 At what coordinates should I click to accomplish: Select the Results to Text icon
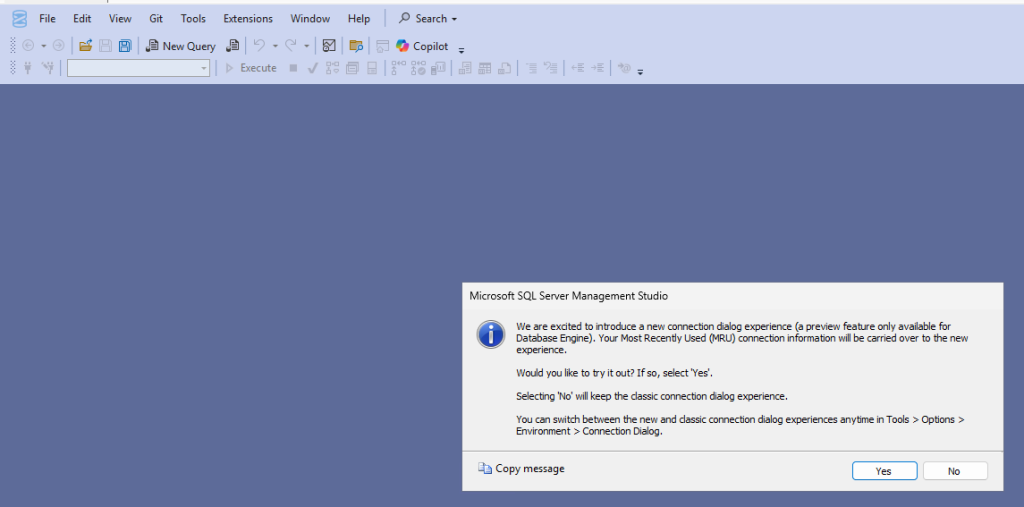click(x=465, y=68)
